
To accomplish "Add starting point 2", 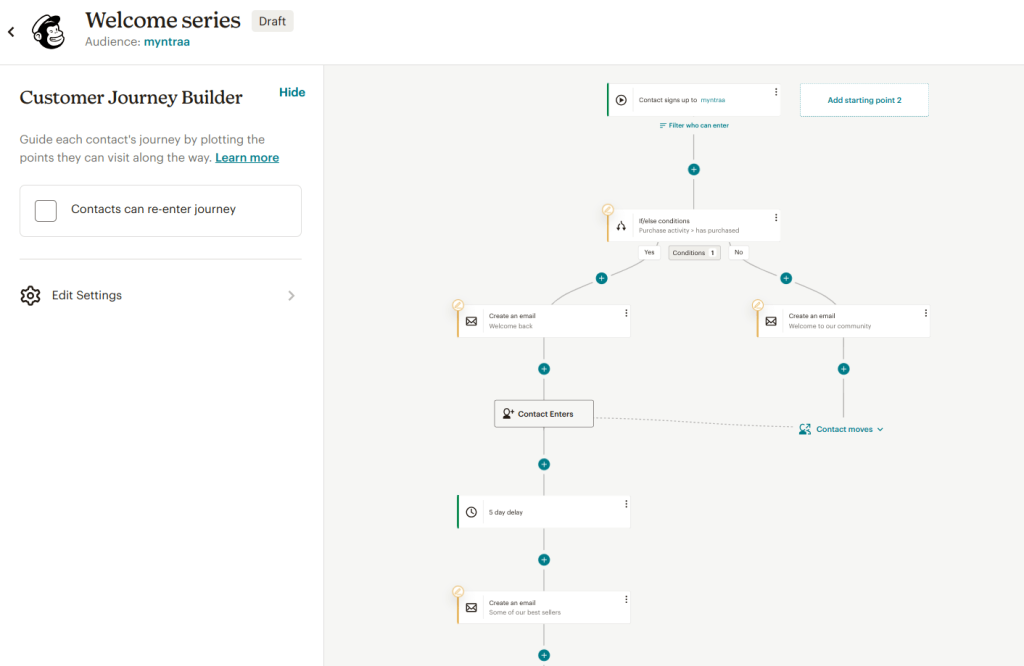I will tap(864, 100).
